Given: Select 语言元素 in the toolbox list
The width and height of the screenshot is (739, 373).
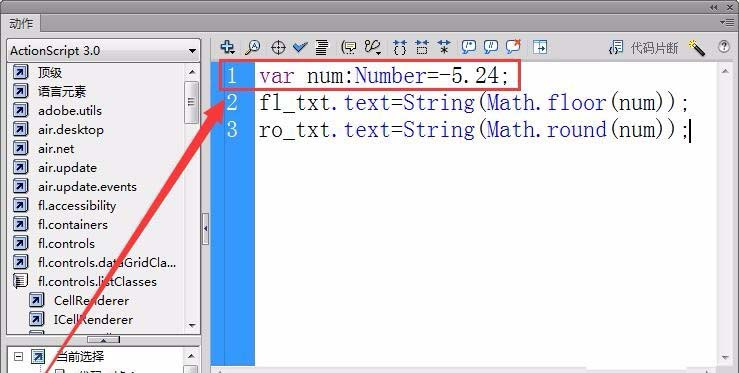Looking at the screenshot, I should coord(62,91).
